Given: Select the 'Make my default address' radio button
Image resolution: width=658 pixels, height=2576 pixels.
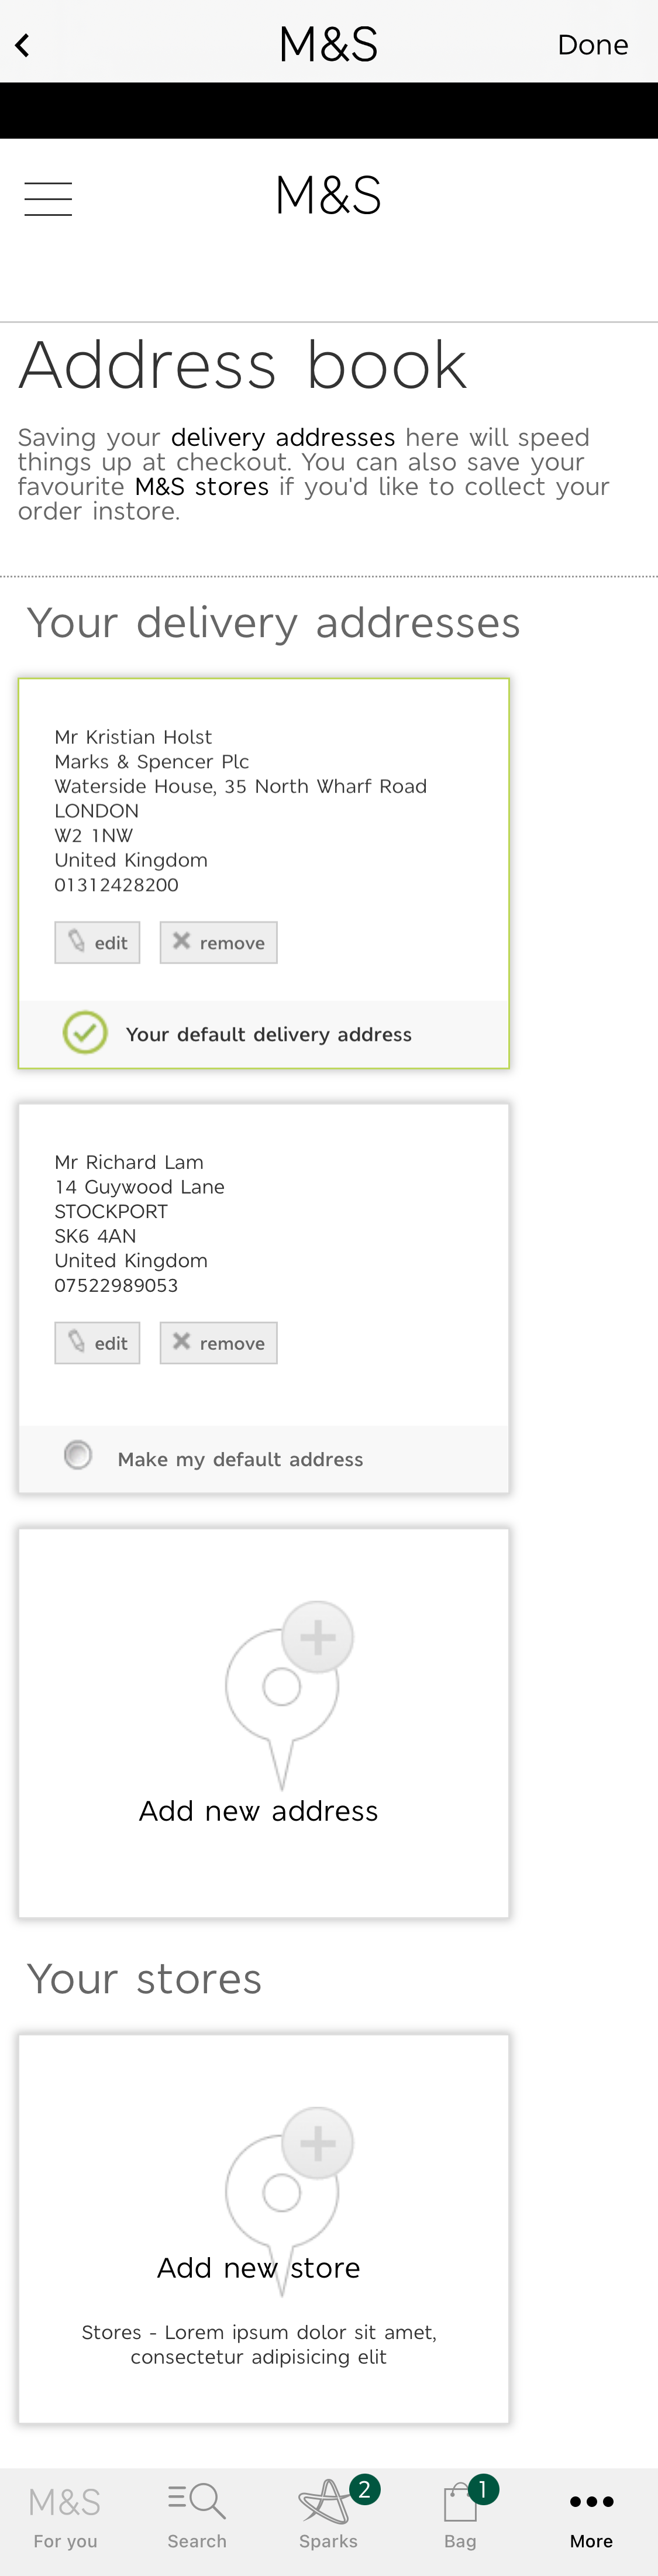Looking at the screenshot, I should (x=77, y=1455).
